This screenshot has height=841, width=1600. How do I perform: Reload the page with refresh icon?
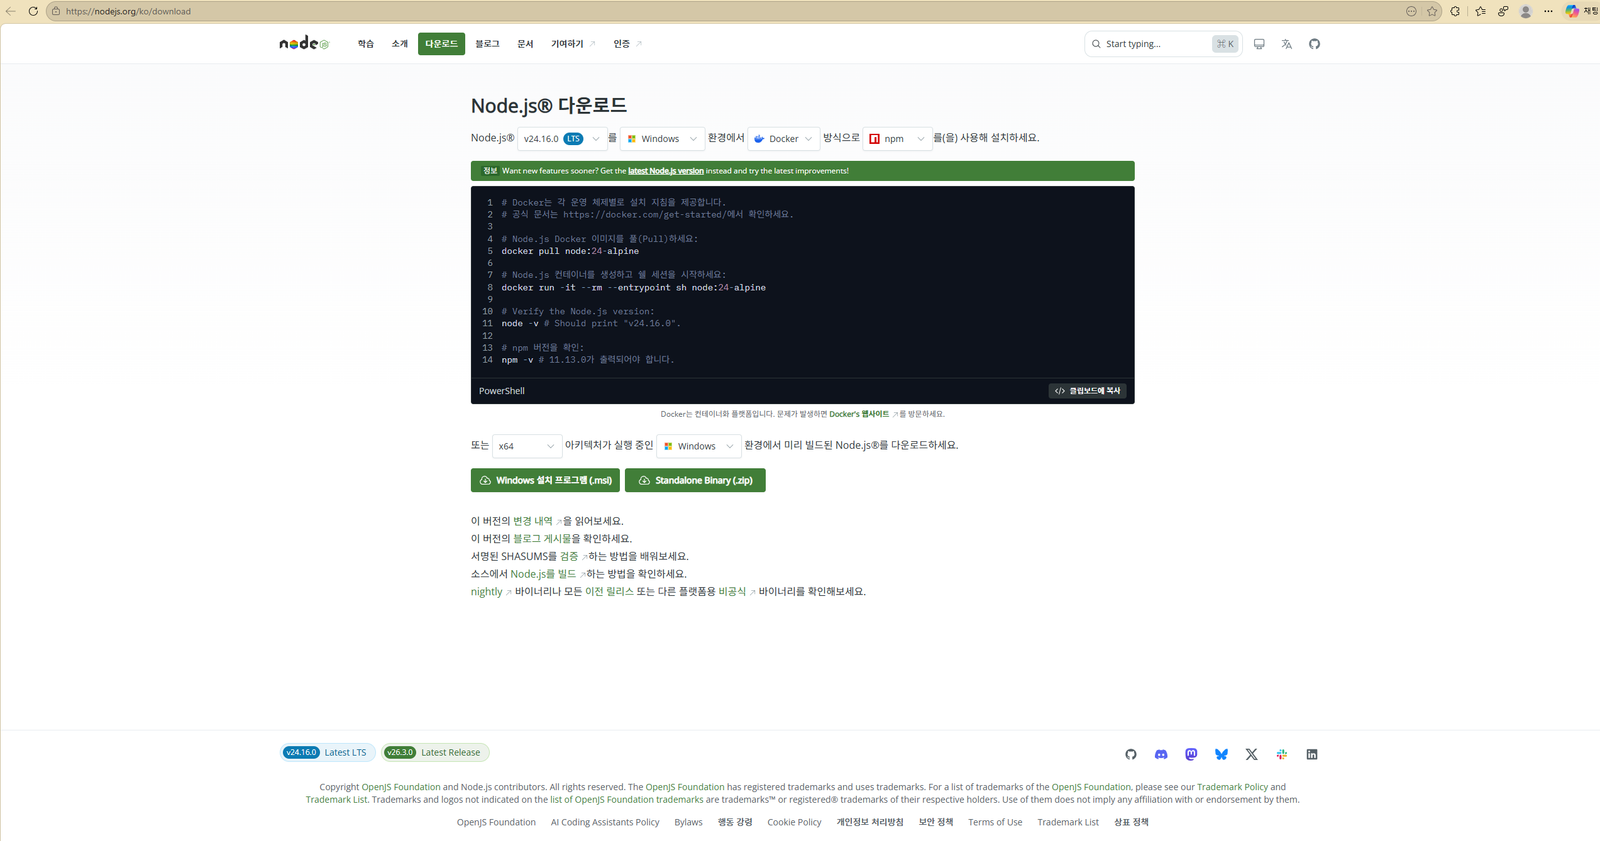[33, 11]
